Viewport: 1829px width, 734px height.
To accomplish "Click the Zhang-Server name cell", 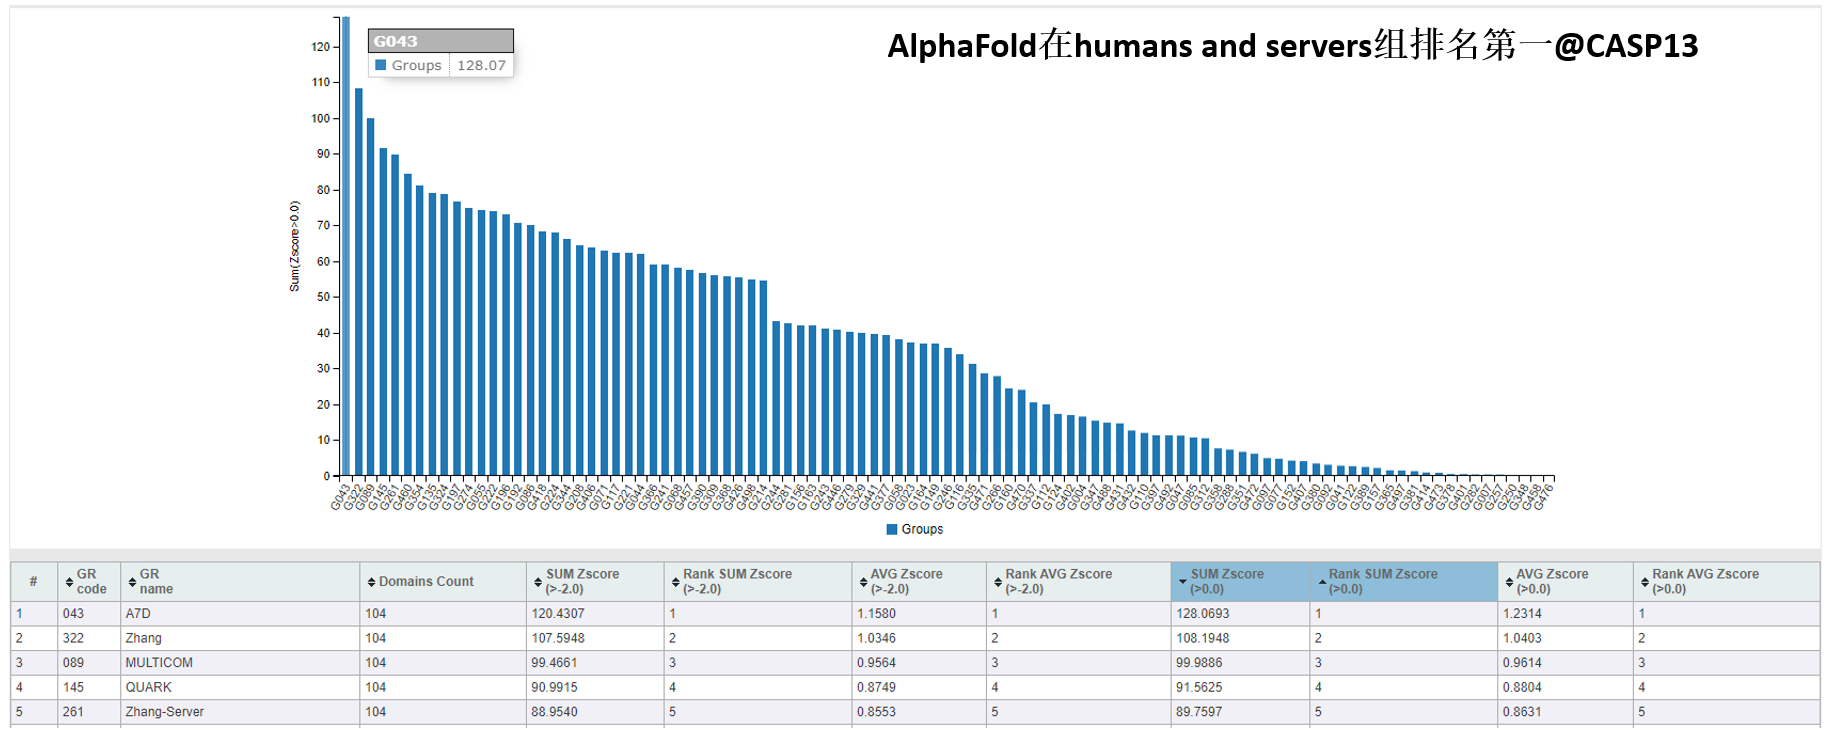I will pos(164,712).
